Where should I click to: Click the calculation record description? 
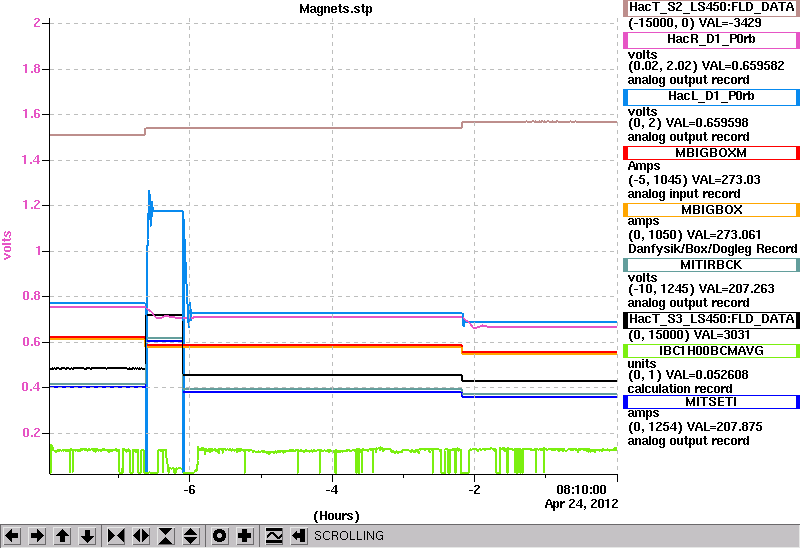coord(680,389)
